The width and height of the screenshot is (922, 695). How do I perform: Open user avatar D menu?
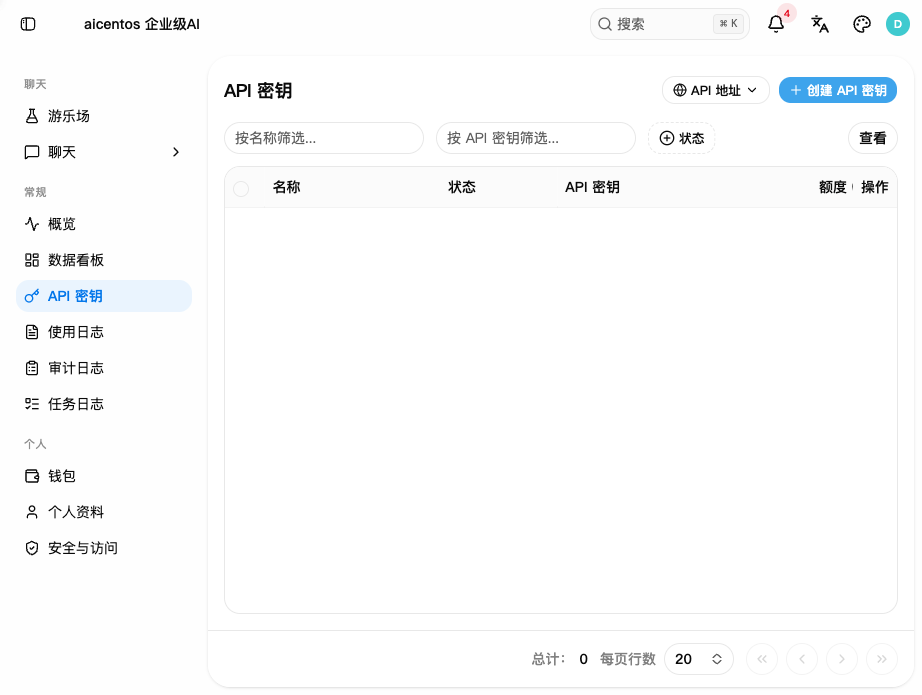[x=897, y=24]
